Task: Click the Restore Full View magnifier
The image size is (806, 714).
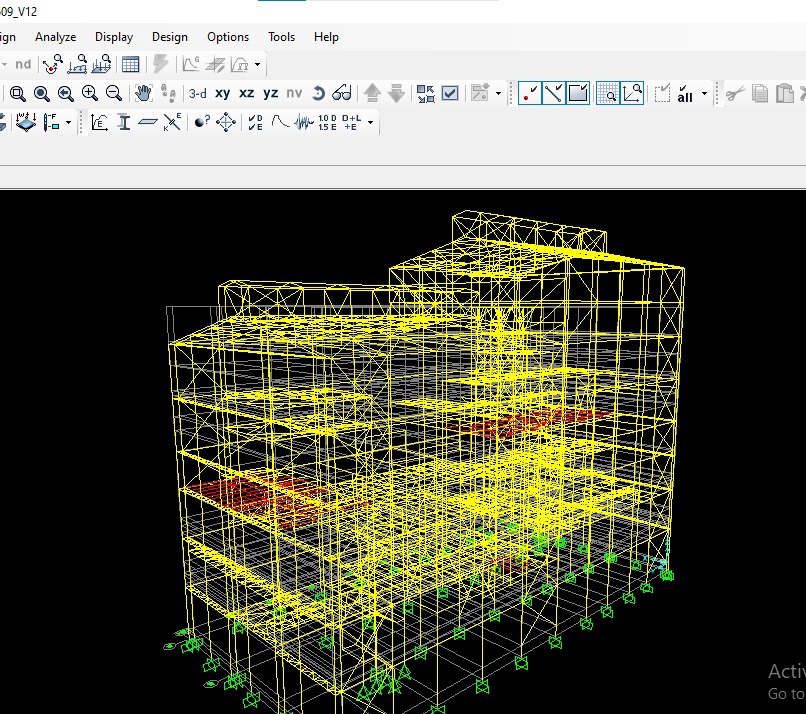Action: (42, 93)
